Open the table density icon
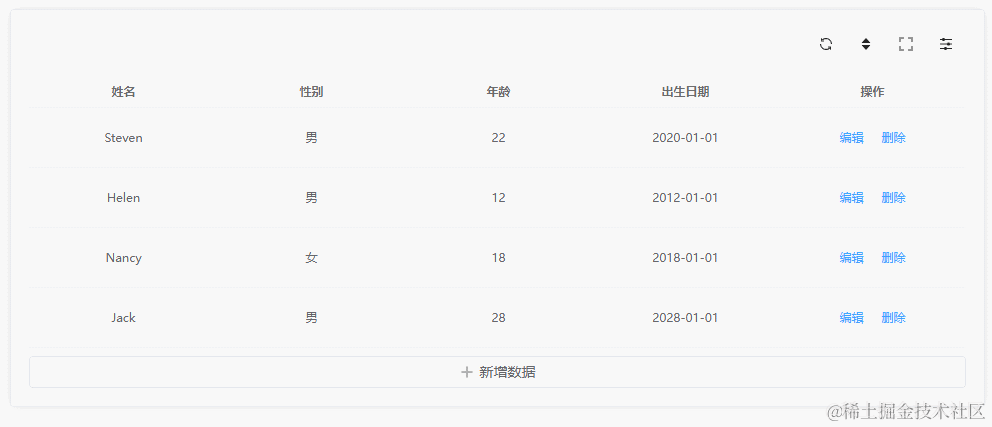The image size is (992, 427). point(866,44)
